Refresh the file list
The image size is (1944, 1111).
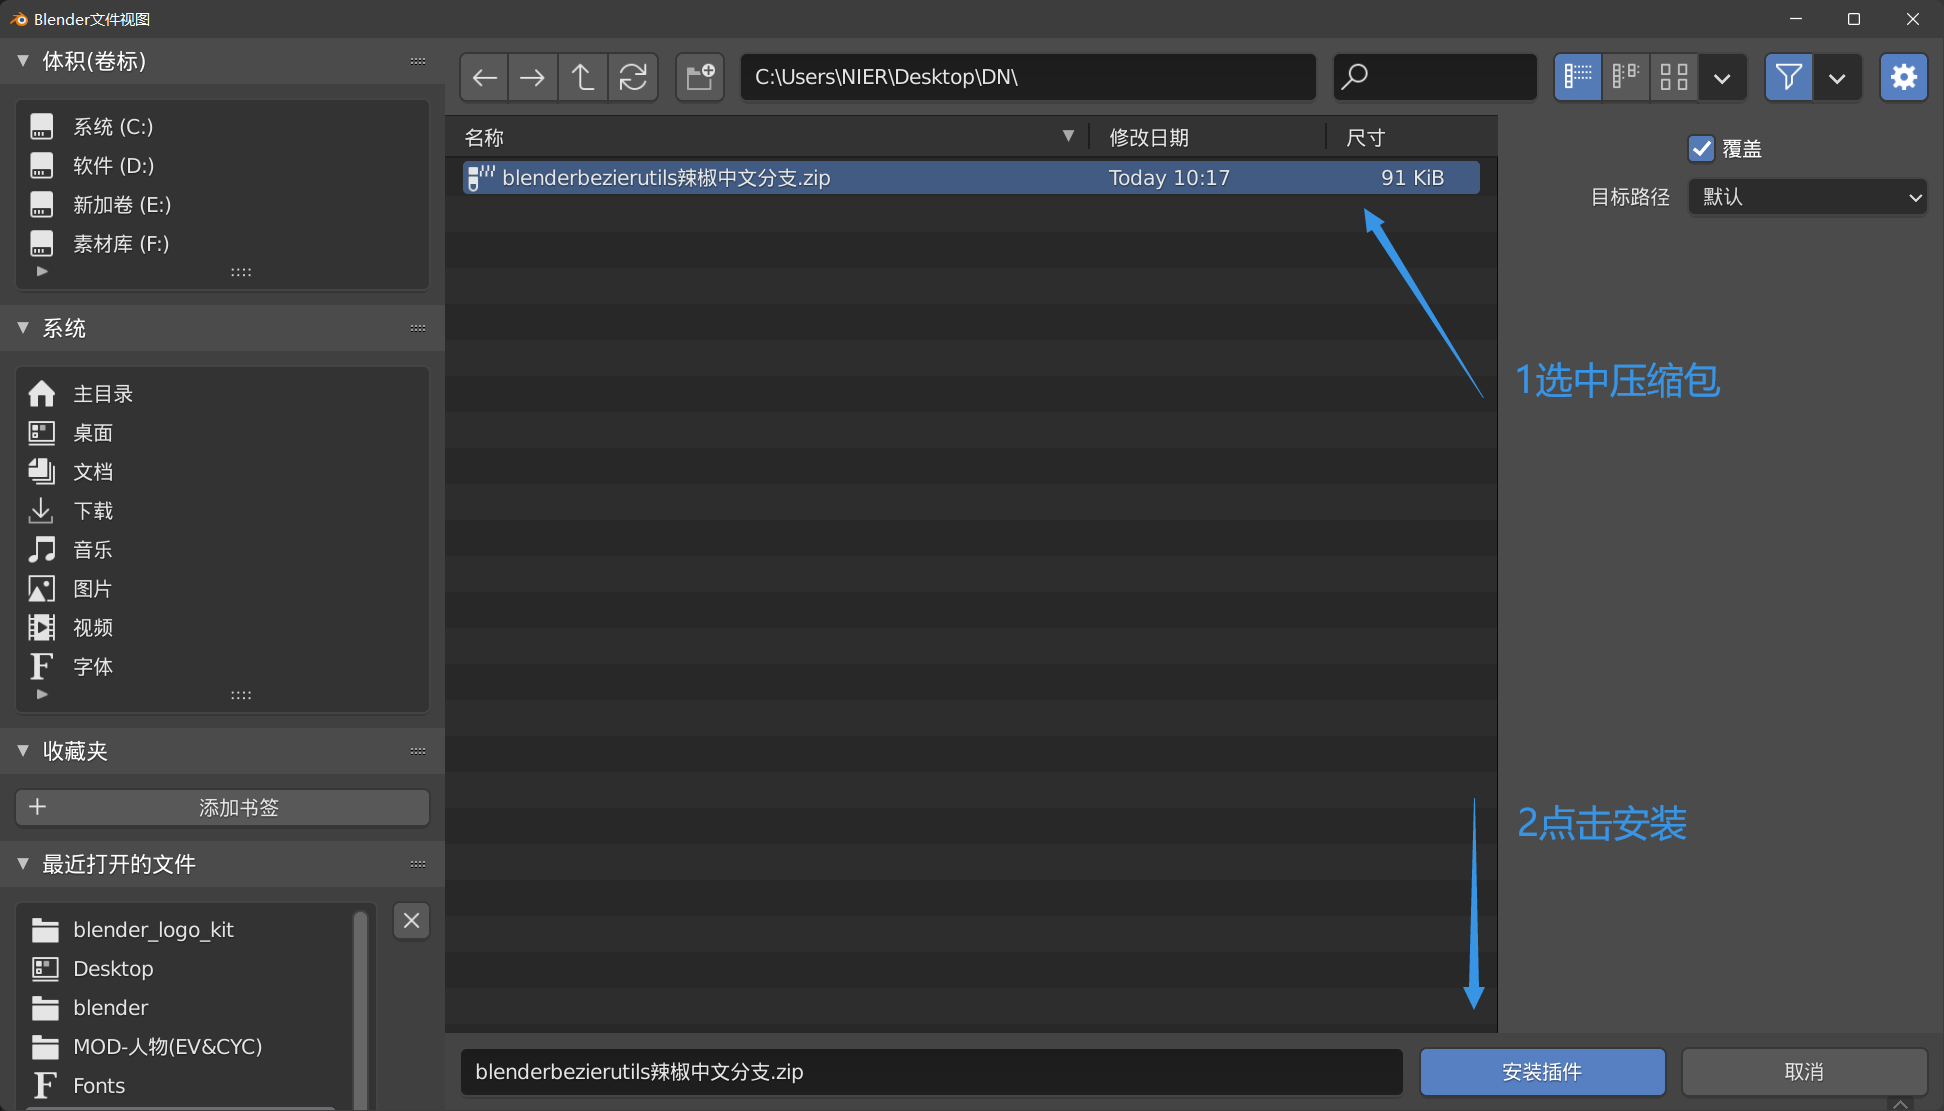point(633,77)
